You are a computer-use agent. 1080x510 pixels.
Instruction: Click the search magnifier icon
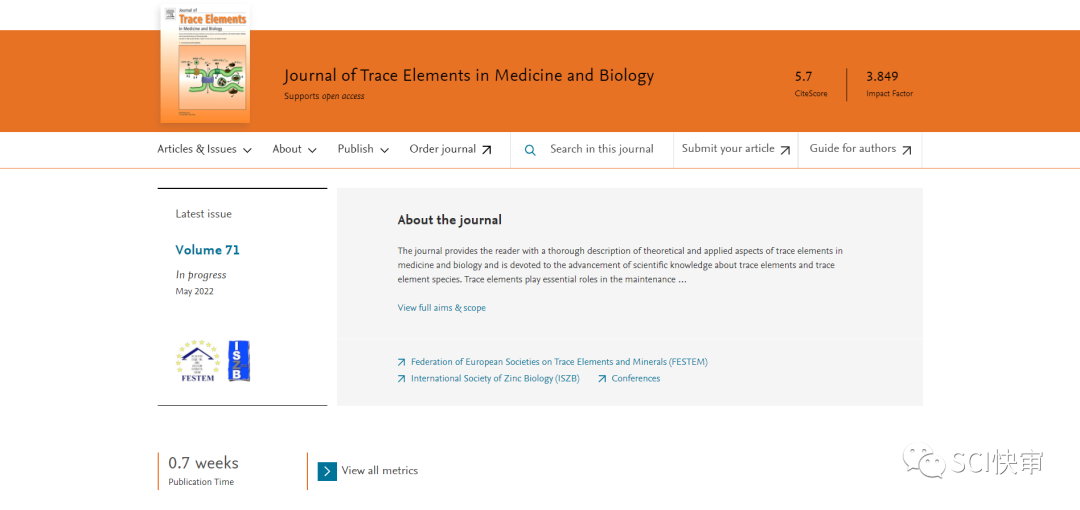[x=530, y=150]
